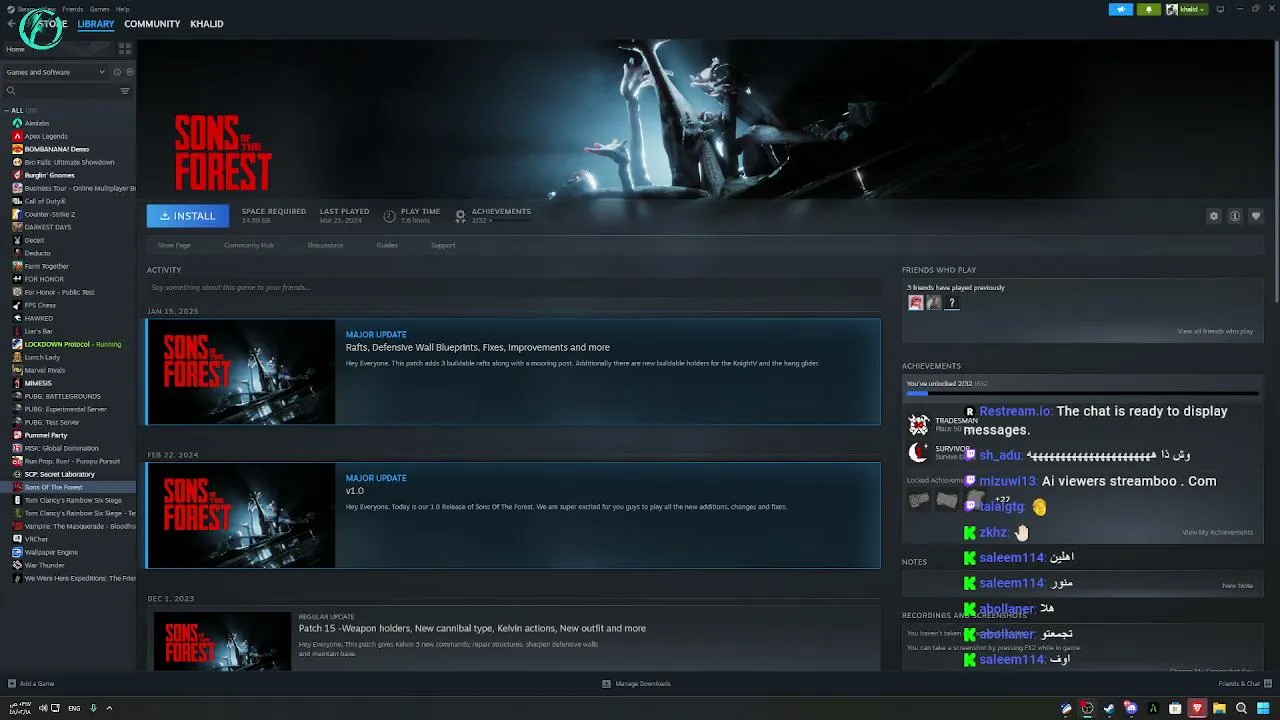Viewport: 1280px width, 720px height.
Task: View all friends who play
Action: pos(1215,331)
